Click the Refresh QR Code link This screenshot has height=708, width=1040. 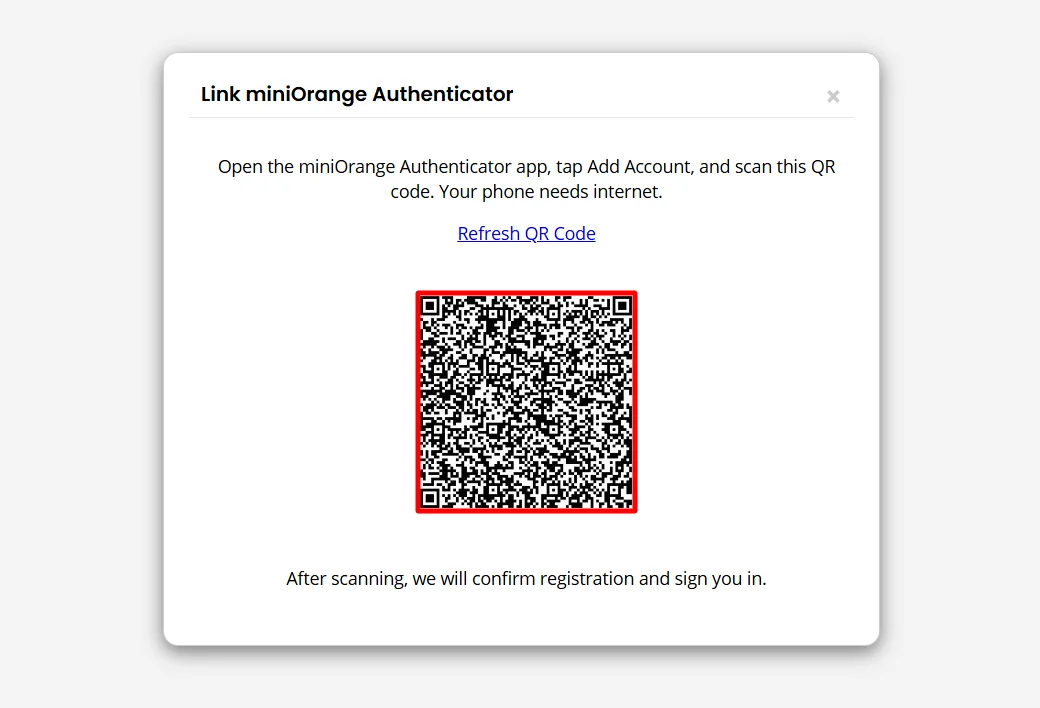(x=526, y=234)
